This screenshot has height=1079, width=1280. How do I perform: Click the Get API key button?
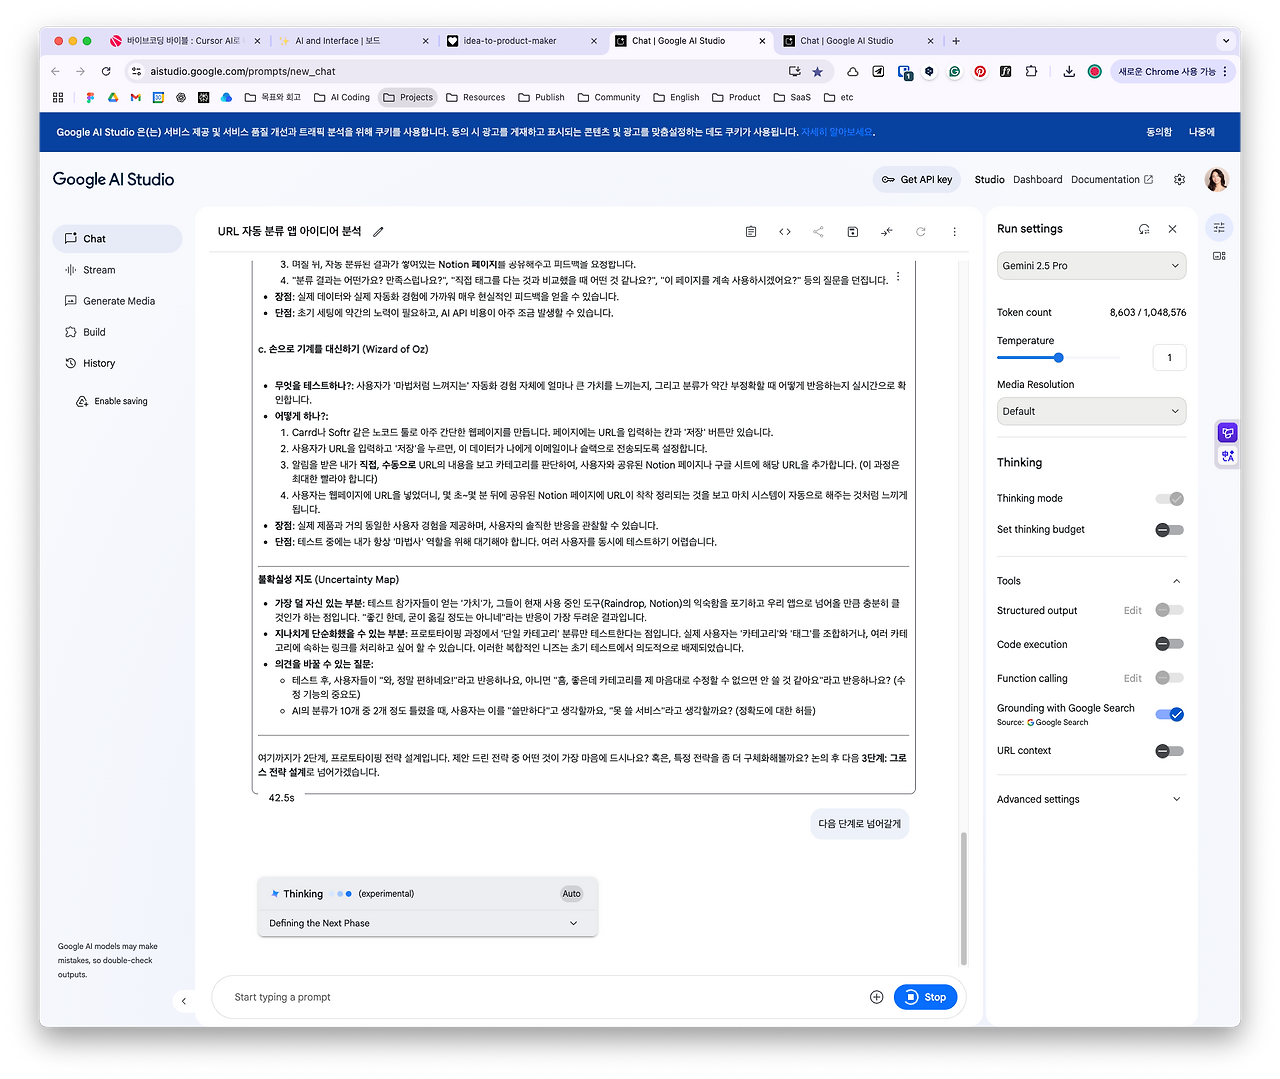click(917, 180)
